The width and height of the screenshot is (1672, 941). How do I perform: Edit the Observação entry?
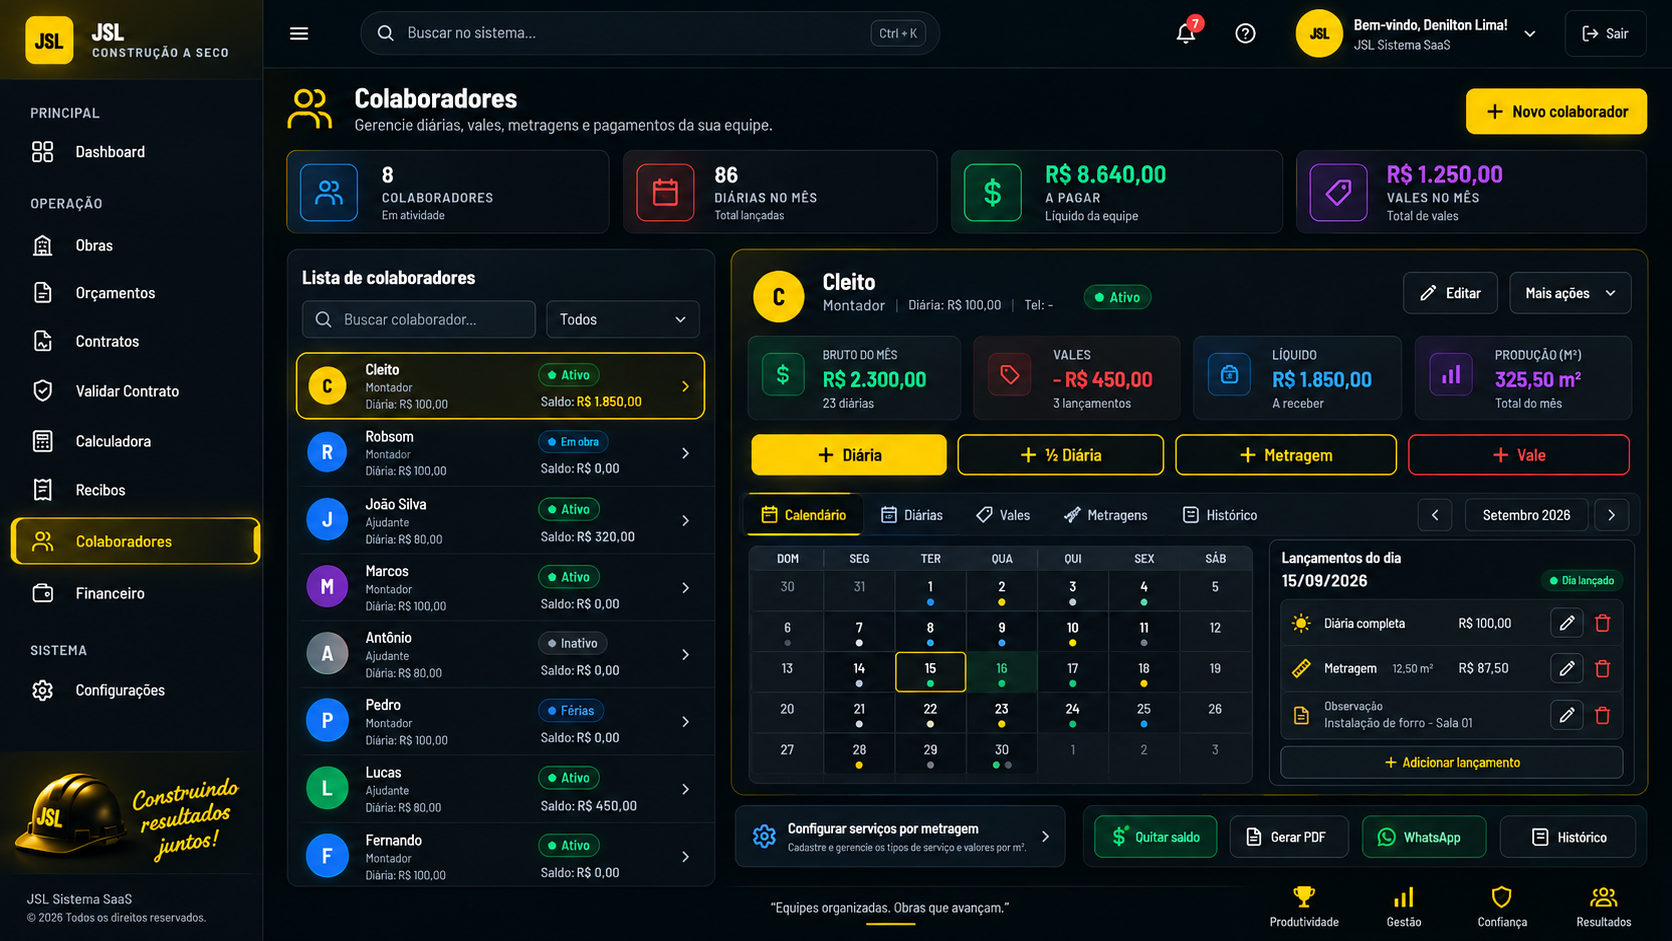coord(1567,715)
